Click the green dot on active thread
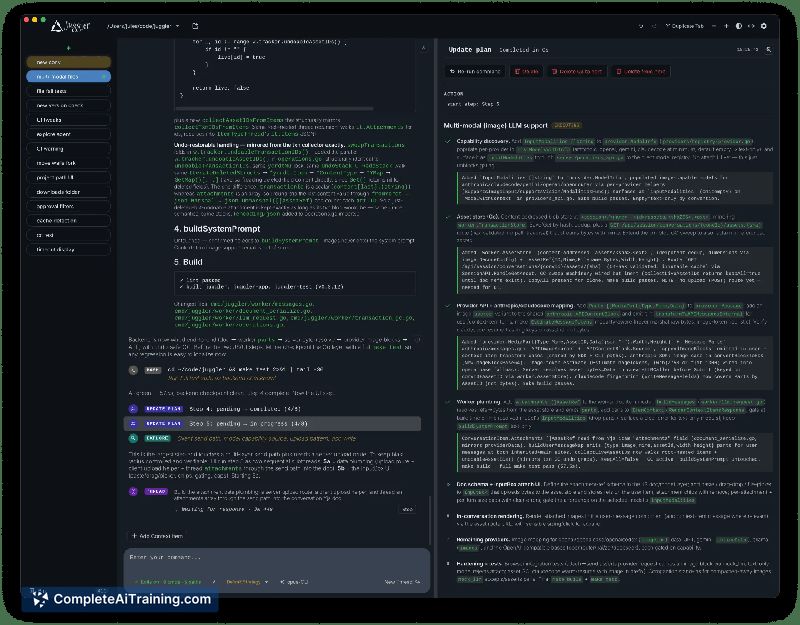Screen dimensions: 800x625 click(104, 77)
